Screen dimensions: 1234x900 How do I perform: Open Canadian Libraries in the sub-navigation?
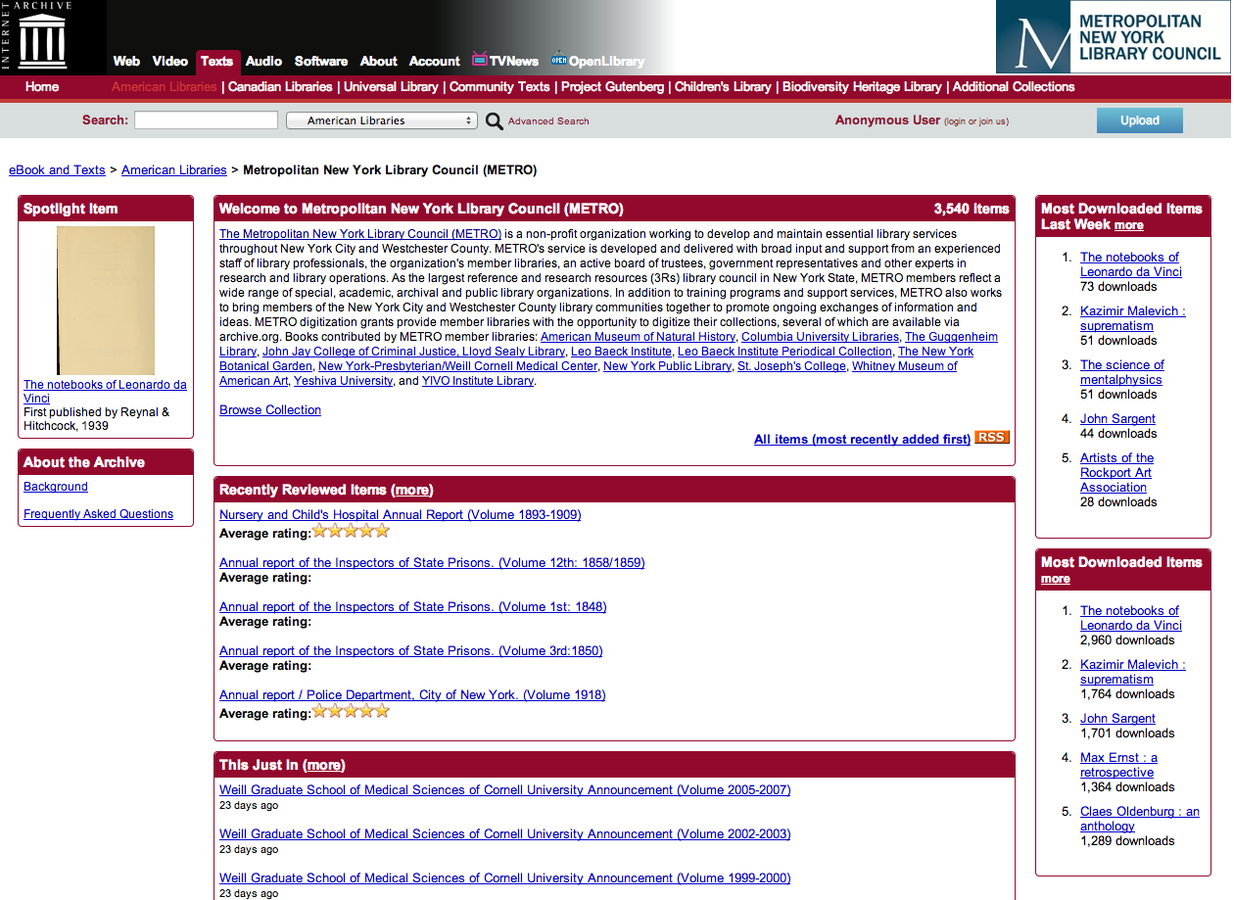click(280, 87)
